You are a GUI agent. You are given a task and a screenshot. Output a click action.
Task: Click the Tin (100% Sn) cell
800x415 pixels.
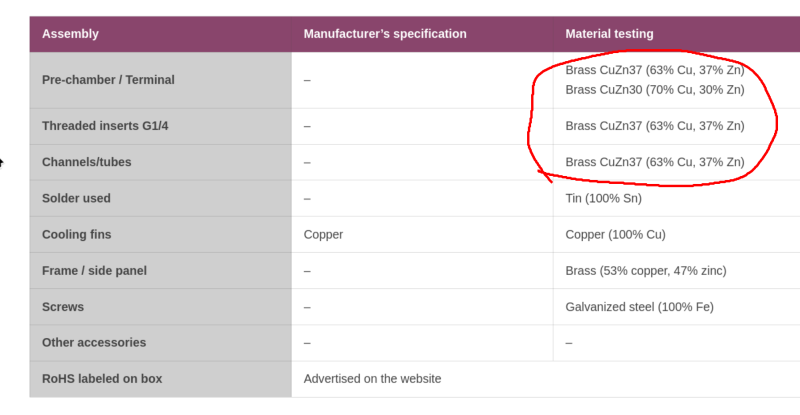[604, 198]
